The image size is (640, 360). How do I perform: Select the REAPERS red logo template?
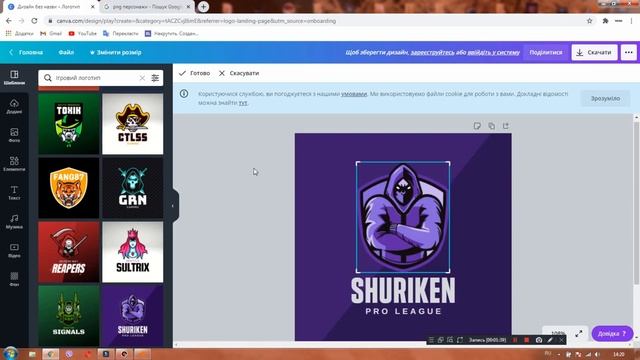[x=69, y=252]
